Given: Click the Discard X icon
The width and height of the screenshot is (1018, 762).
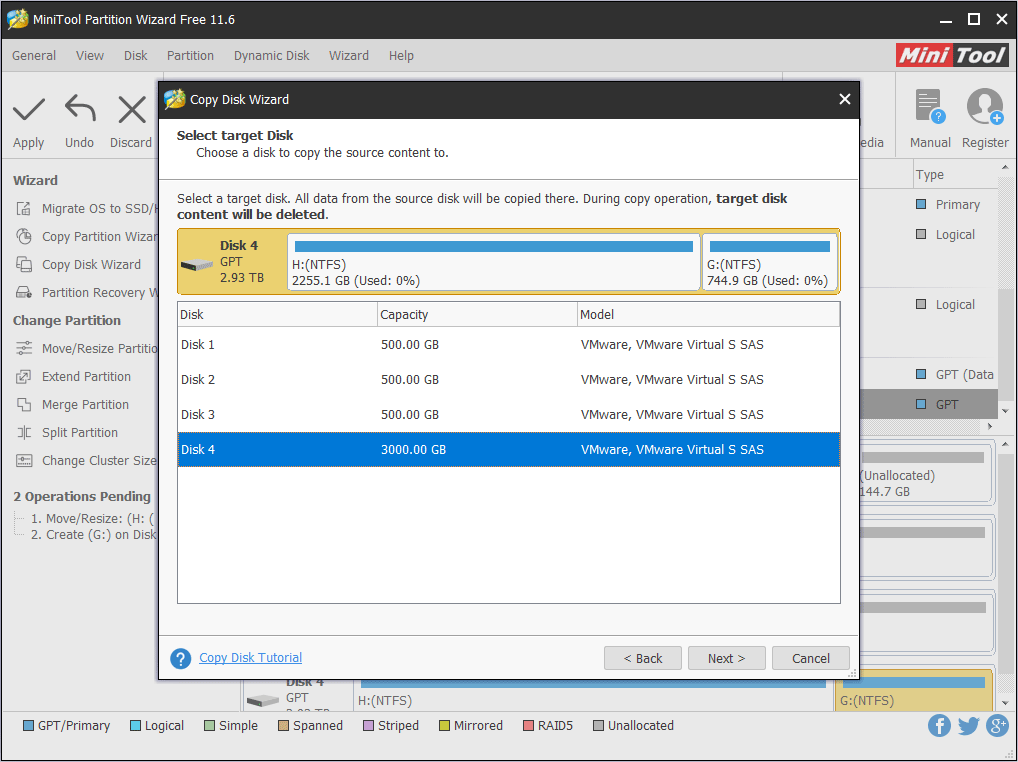Looking at the screenshot, I should pyautogui.click(x=131, y=109).
